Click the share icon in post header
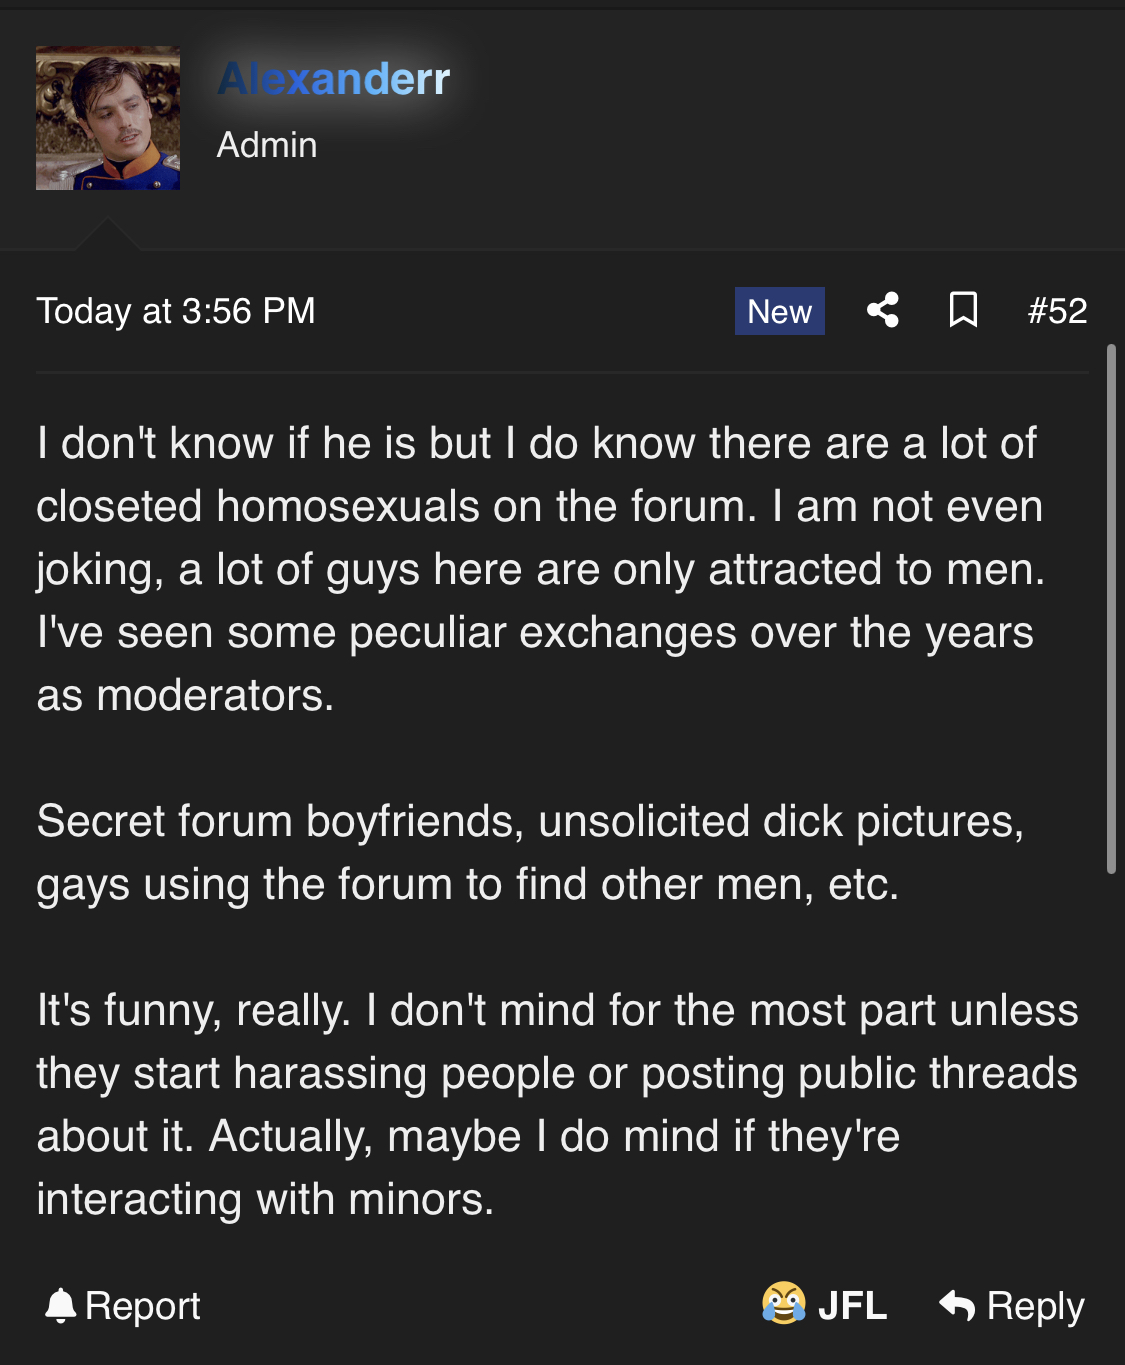 [x=883, y=310]
